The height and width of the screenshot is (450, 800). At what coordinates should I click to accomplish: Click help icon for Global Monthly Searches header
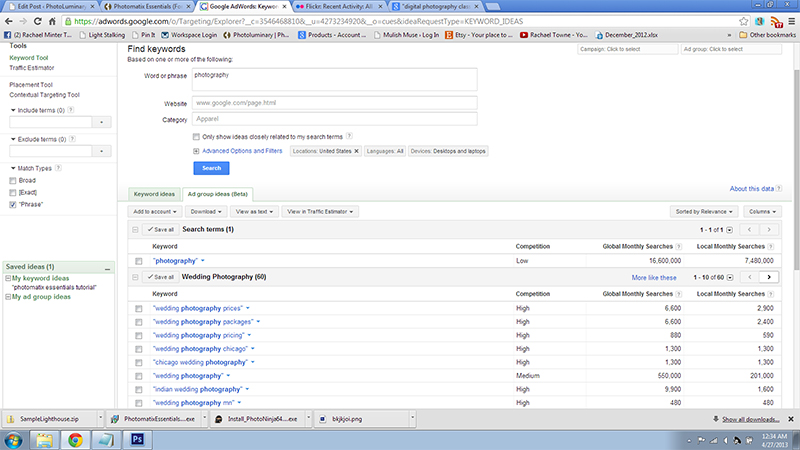[679, 246]
